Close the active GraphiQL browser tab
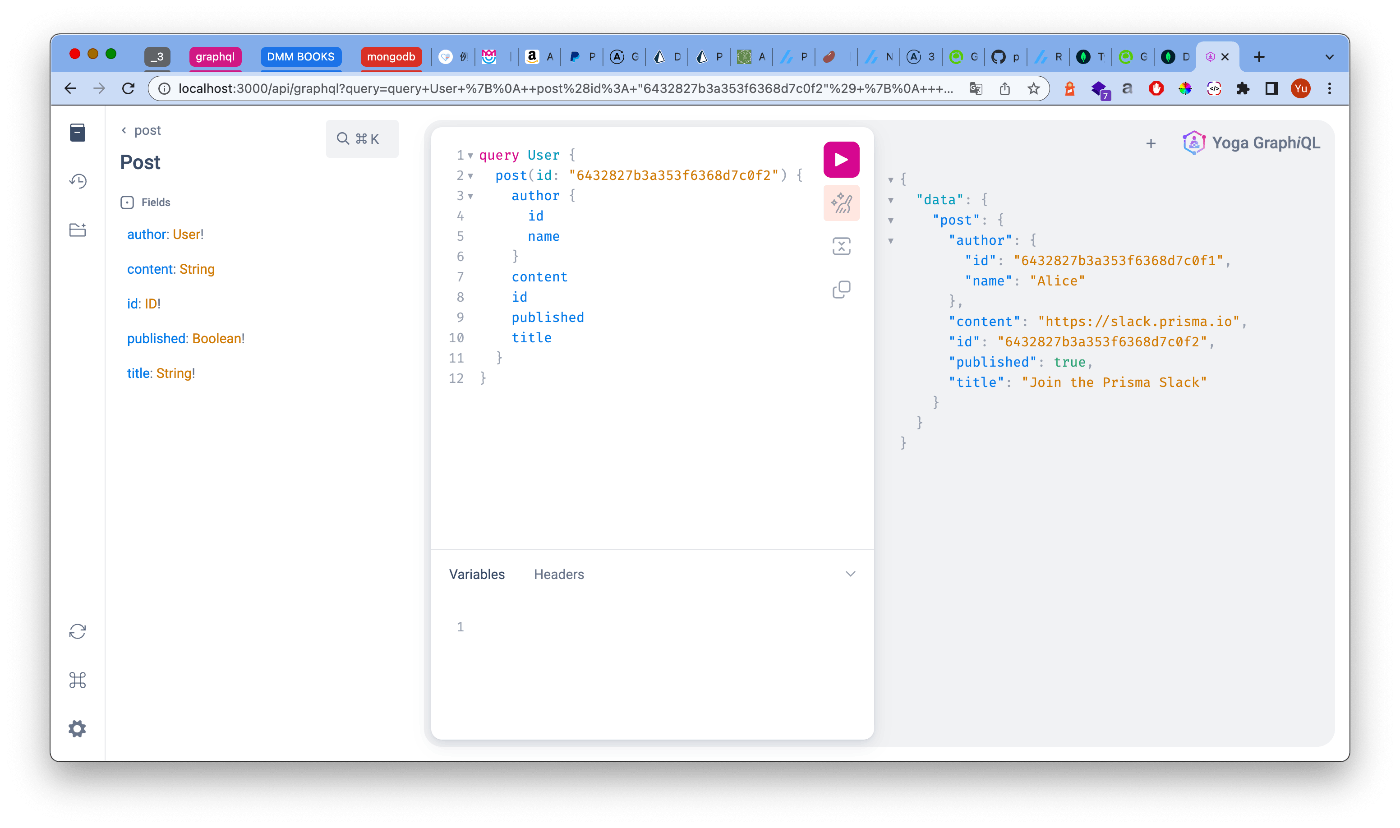1400x828 pixels. point(1225,57)
